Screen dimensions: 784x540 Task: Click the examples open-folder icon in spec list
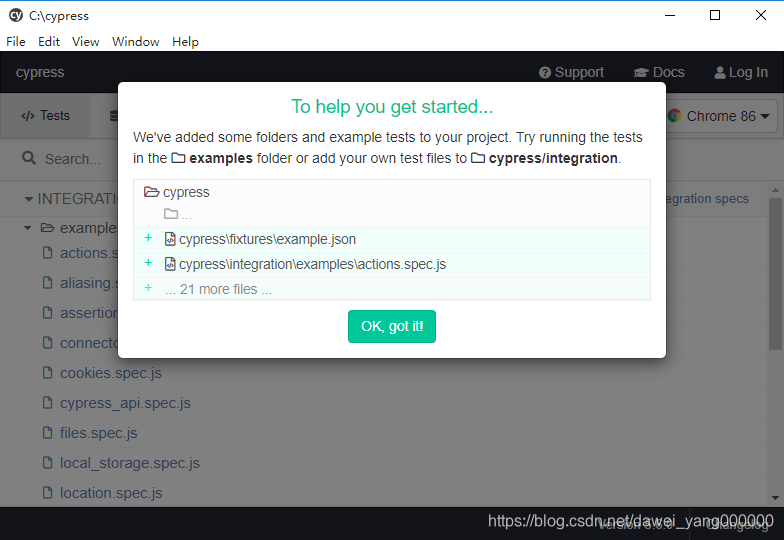click(48, 228)
